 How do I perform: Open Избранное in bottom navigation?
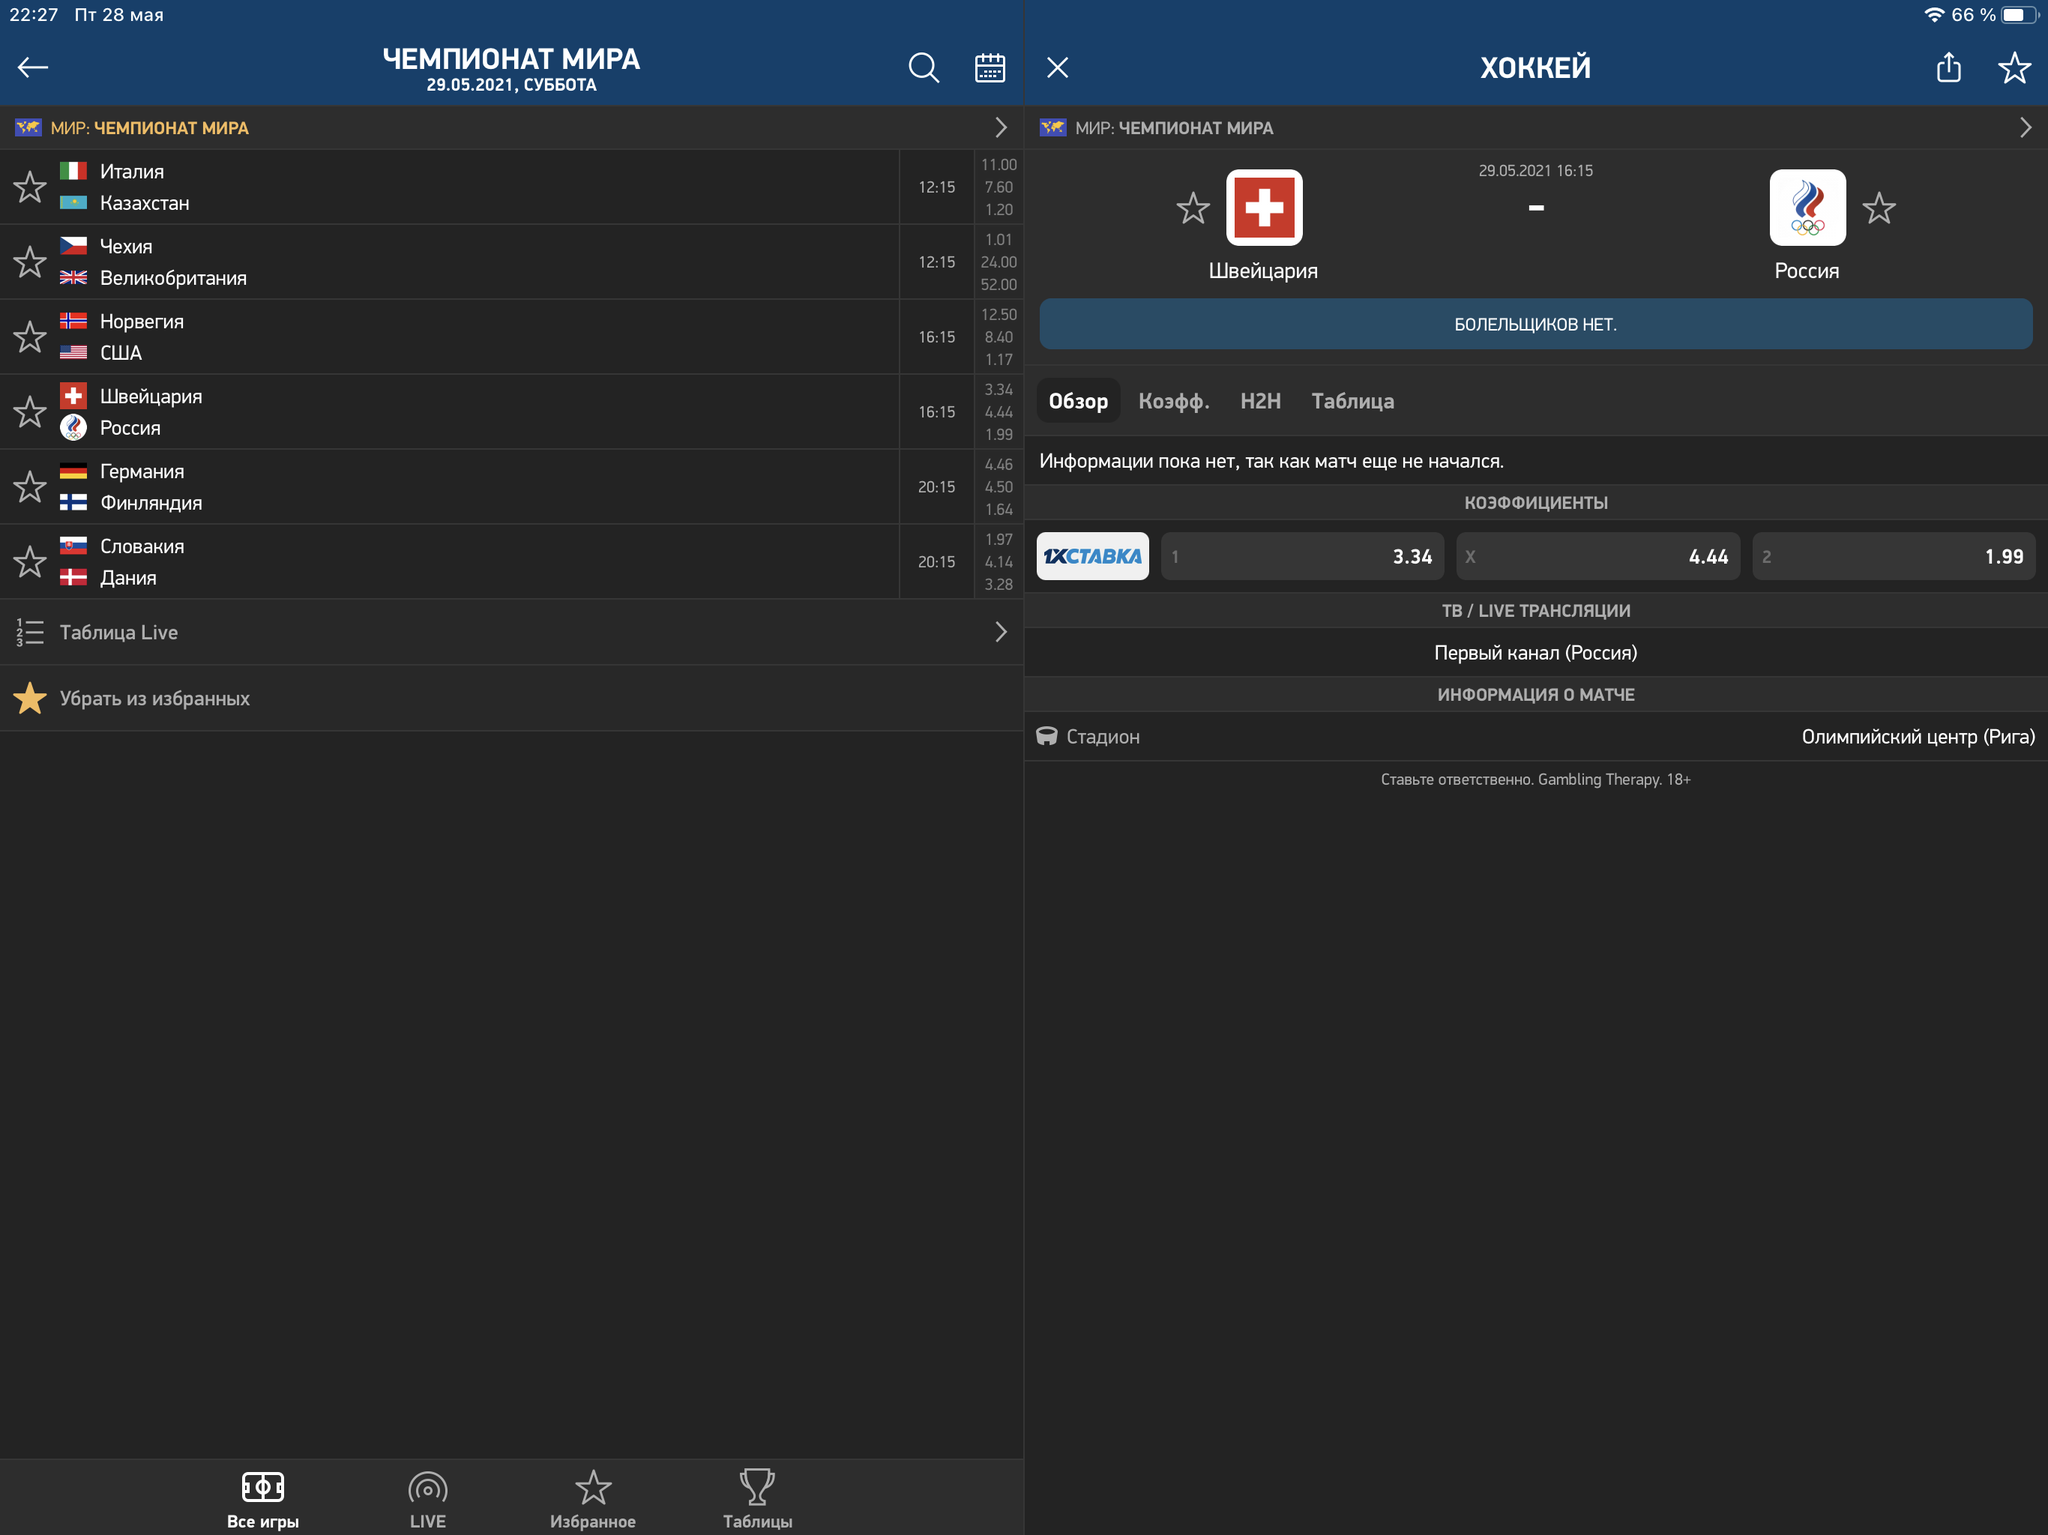tap(592, 1499)
